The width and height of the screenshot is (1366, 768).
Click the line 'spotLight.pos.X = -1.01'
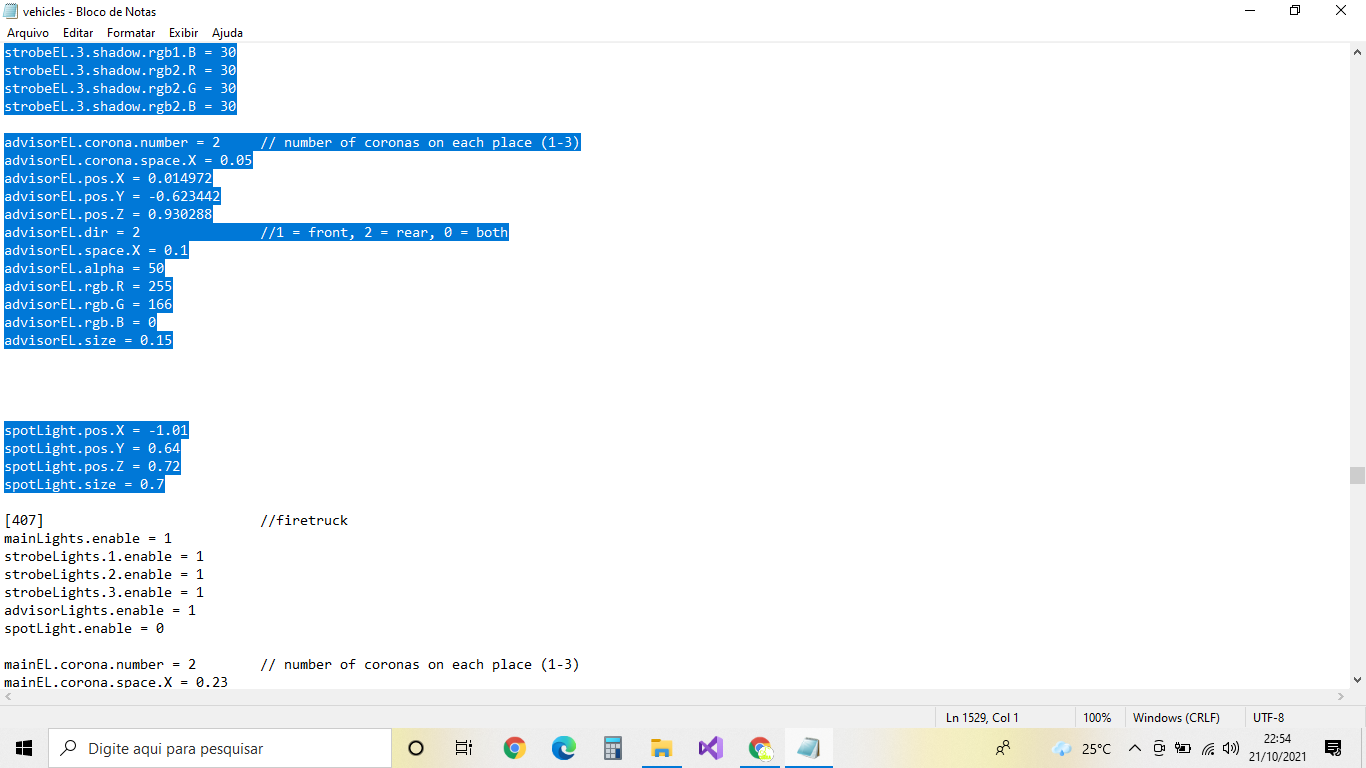[96, 430]
